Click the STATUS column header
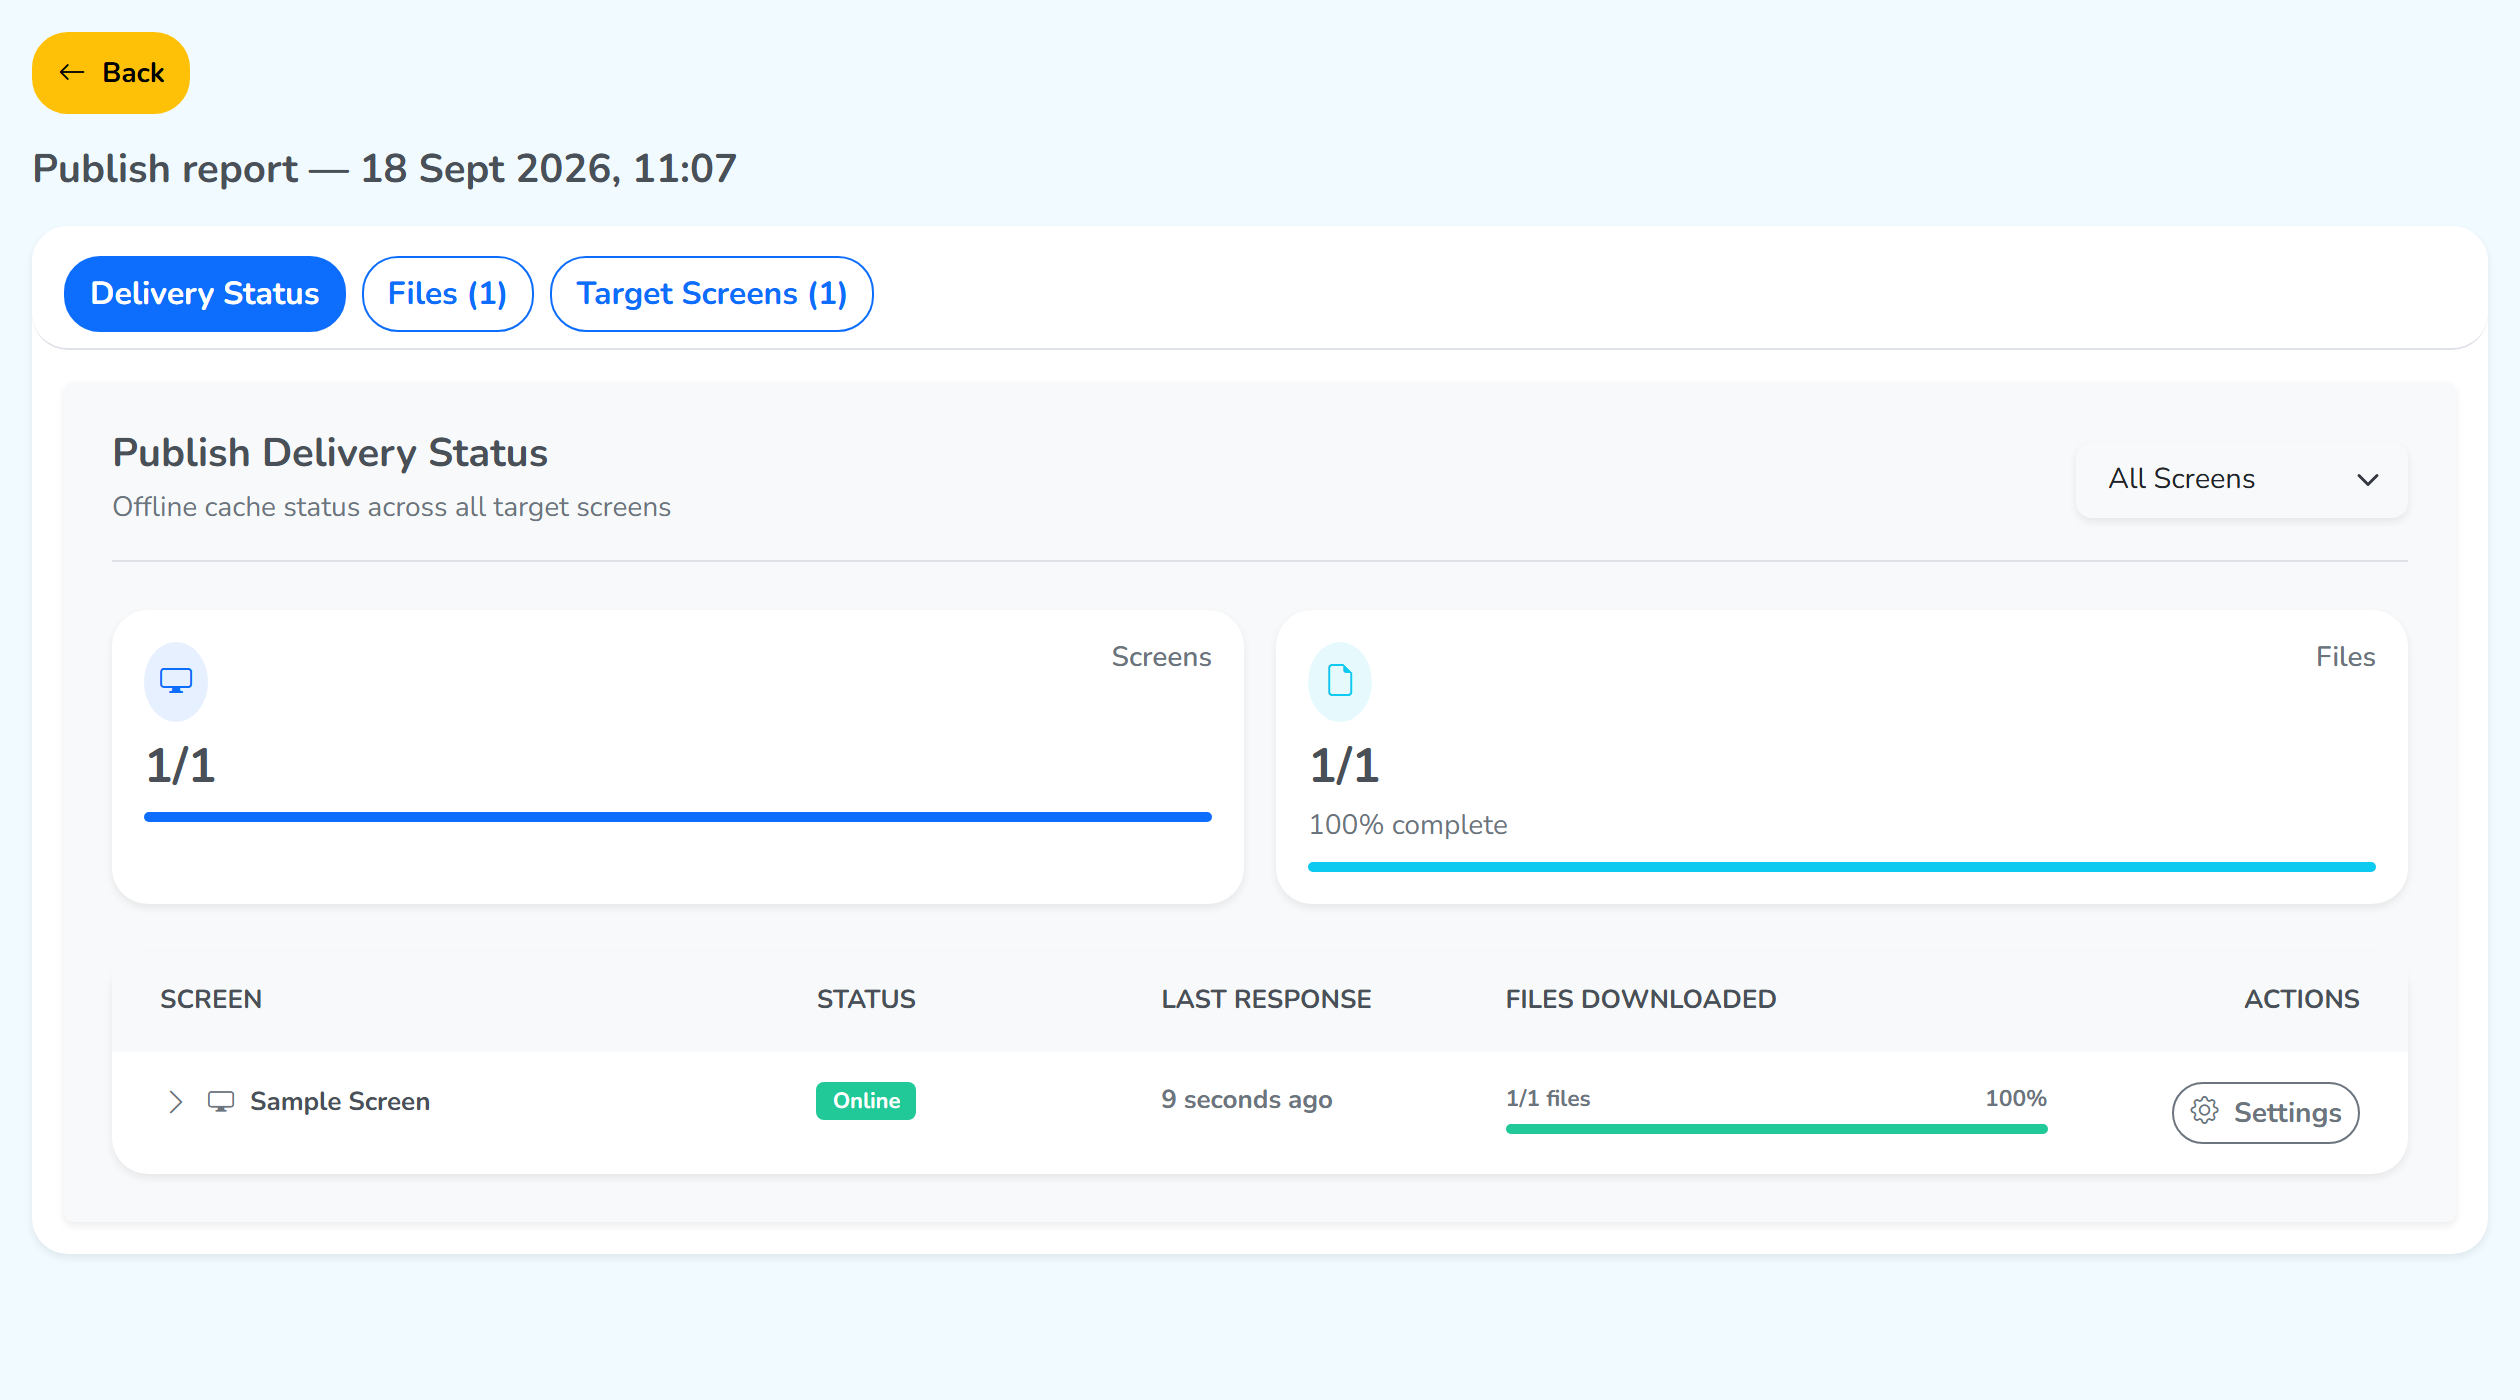This screenshot has height=1400, width=2520. [866, 999]
